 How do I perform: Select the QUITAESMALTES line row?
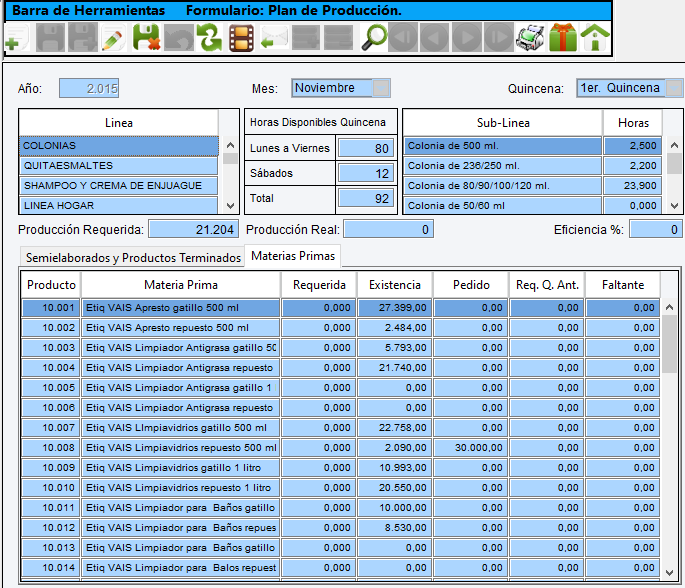(118, 166)
